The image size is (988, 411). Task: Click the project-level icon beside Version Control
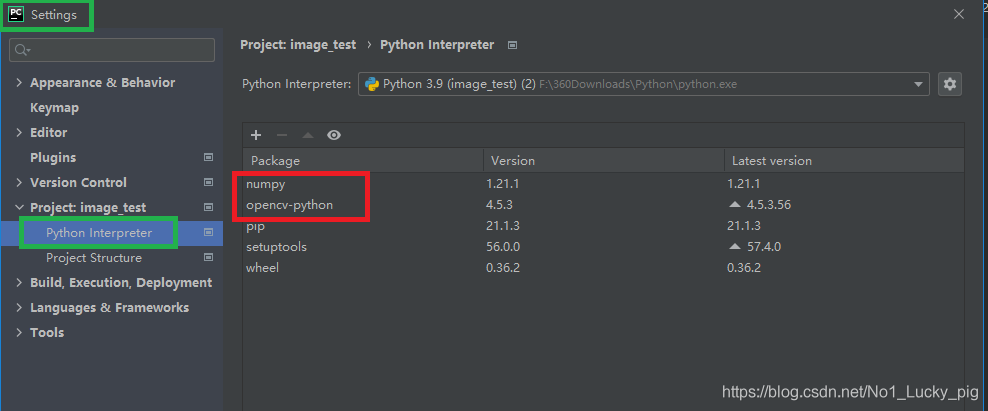pos(209,183)
